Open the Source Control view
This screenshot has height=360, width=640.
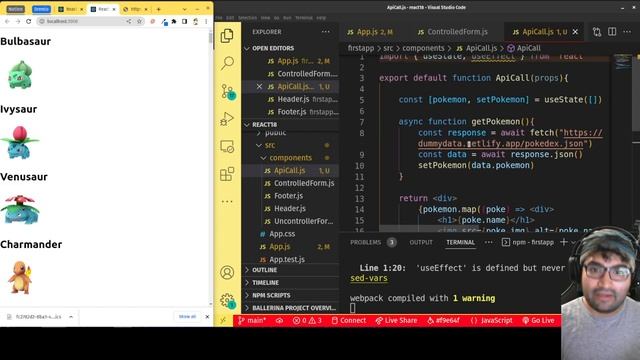click(x=227, y=91)
